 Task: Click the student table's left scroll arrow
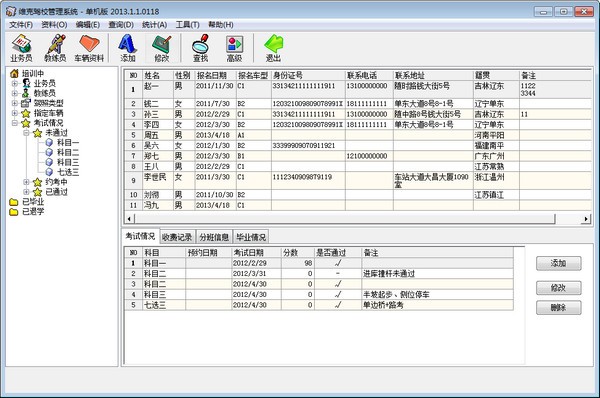129,219
